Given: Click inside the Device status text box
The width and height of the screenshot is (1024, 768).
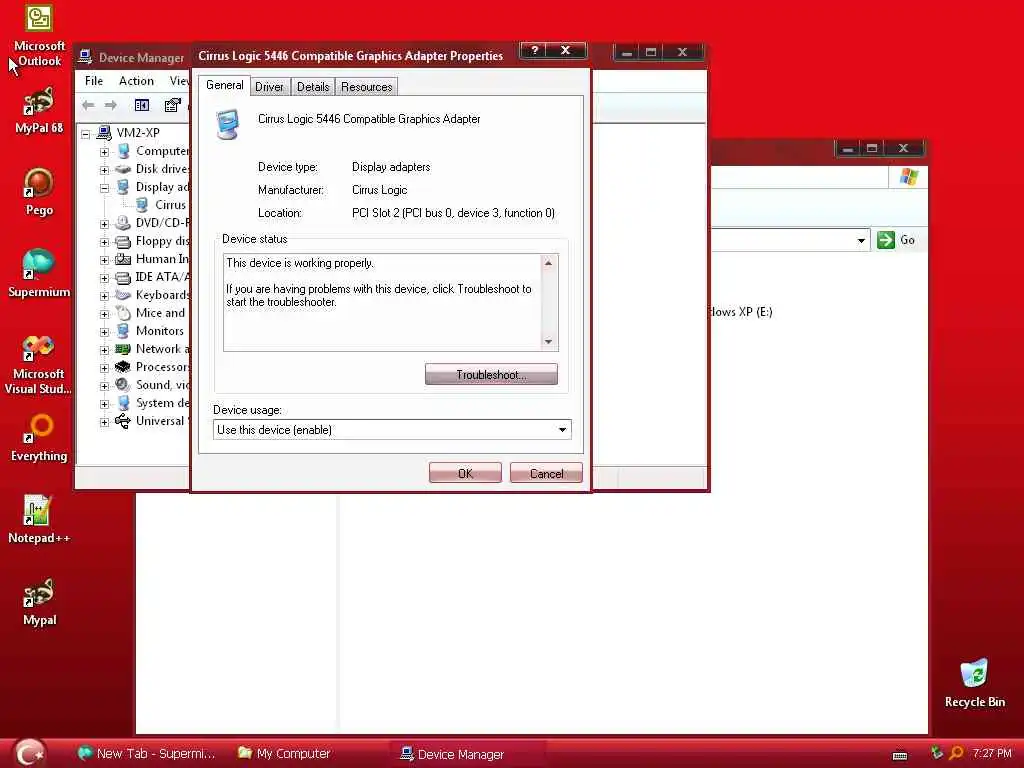Looking at the screenshot, I should click(x=382, y=302).
